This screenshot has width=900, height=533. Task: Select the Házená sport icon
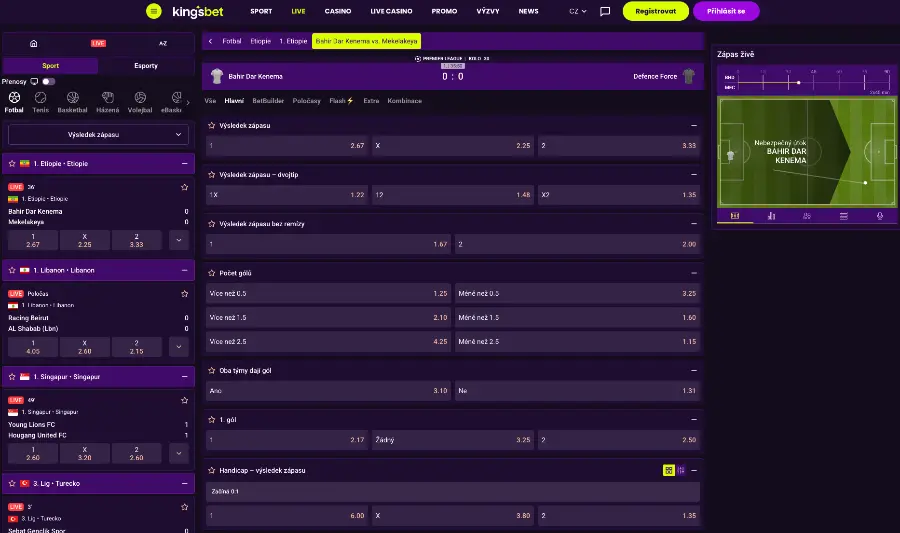click(x=107, y=102)
